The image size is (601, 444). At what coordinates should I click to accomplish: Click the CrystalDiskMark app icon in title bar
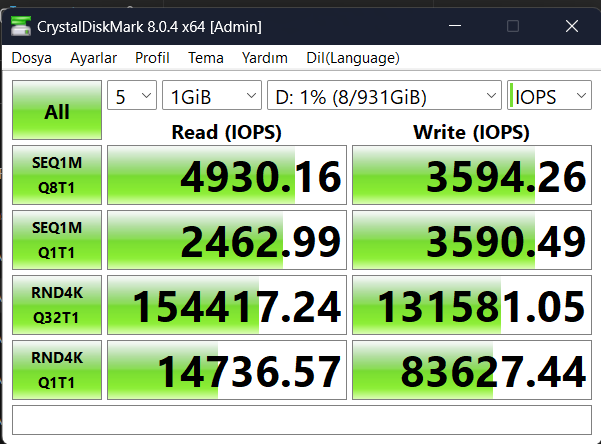pyautogui.click(x=21, y=26)
